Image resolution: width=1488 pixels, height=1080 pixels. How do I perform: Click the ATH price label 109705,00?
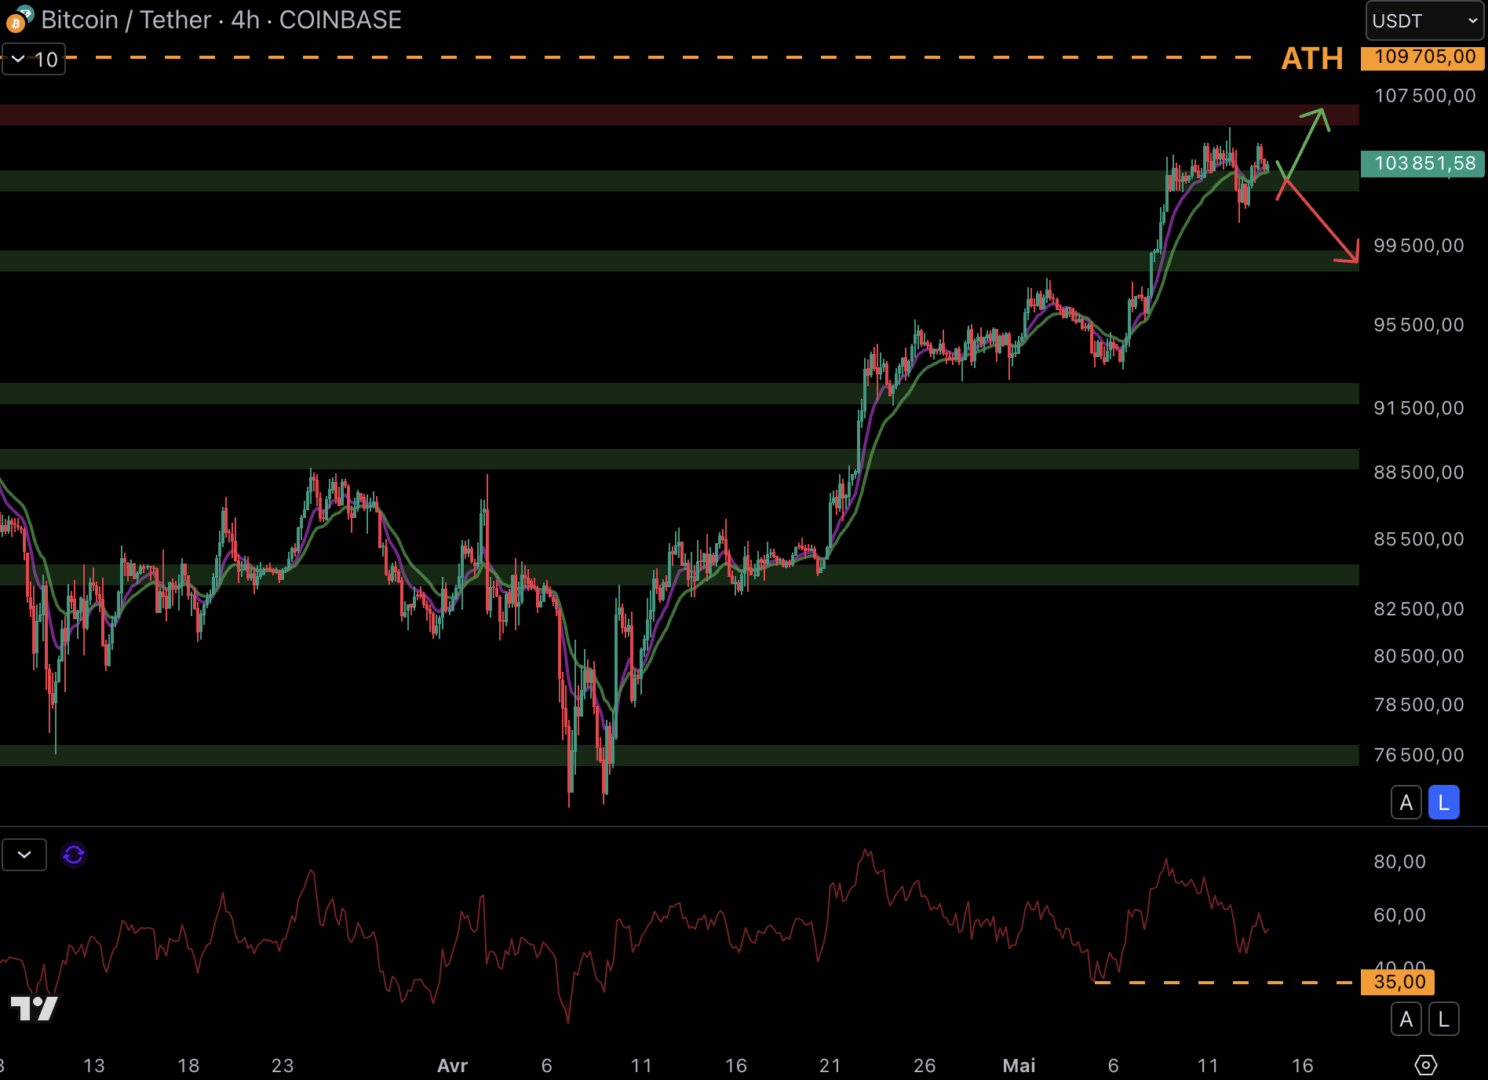[x=1423, y=57]
